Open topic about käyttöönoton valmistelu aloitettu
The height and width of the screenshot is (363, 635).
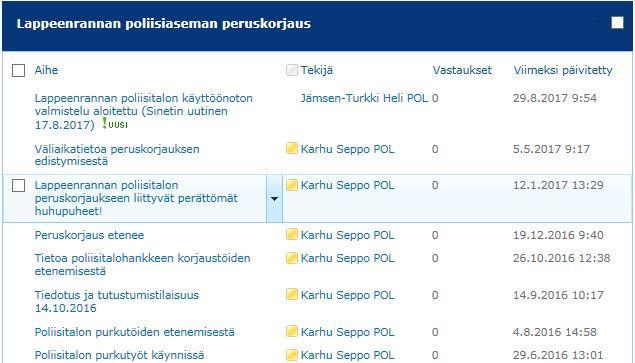click(143, 111)
